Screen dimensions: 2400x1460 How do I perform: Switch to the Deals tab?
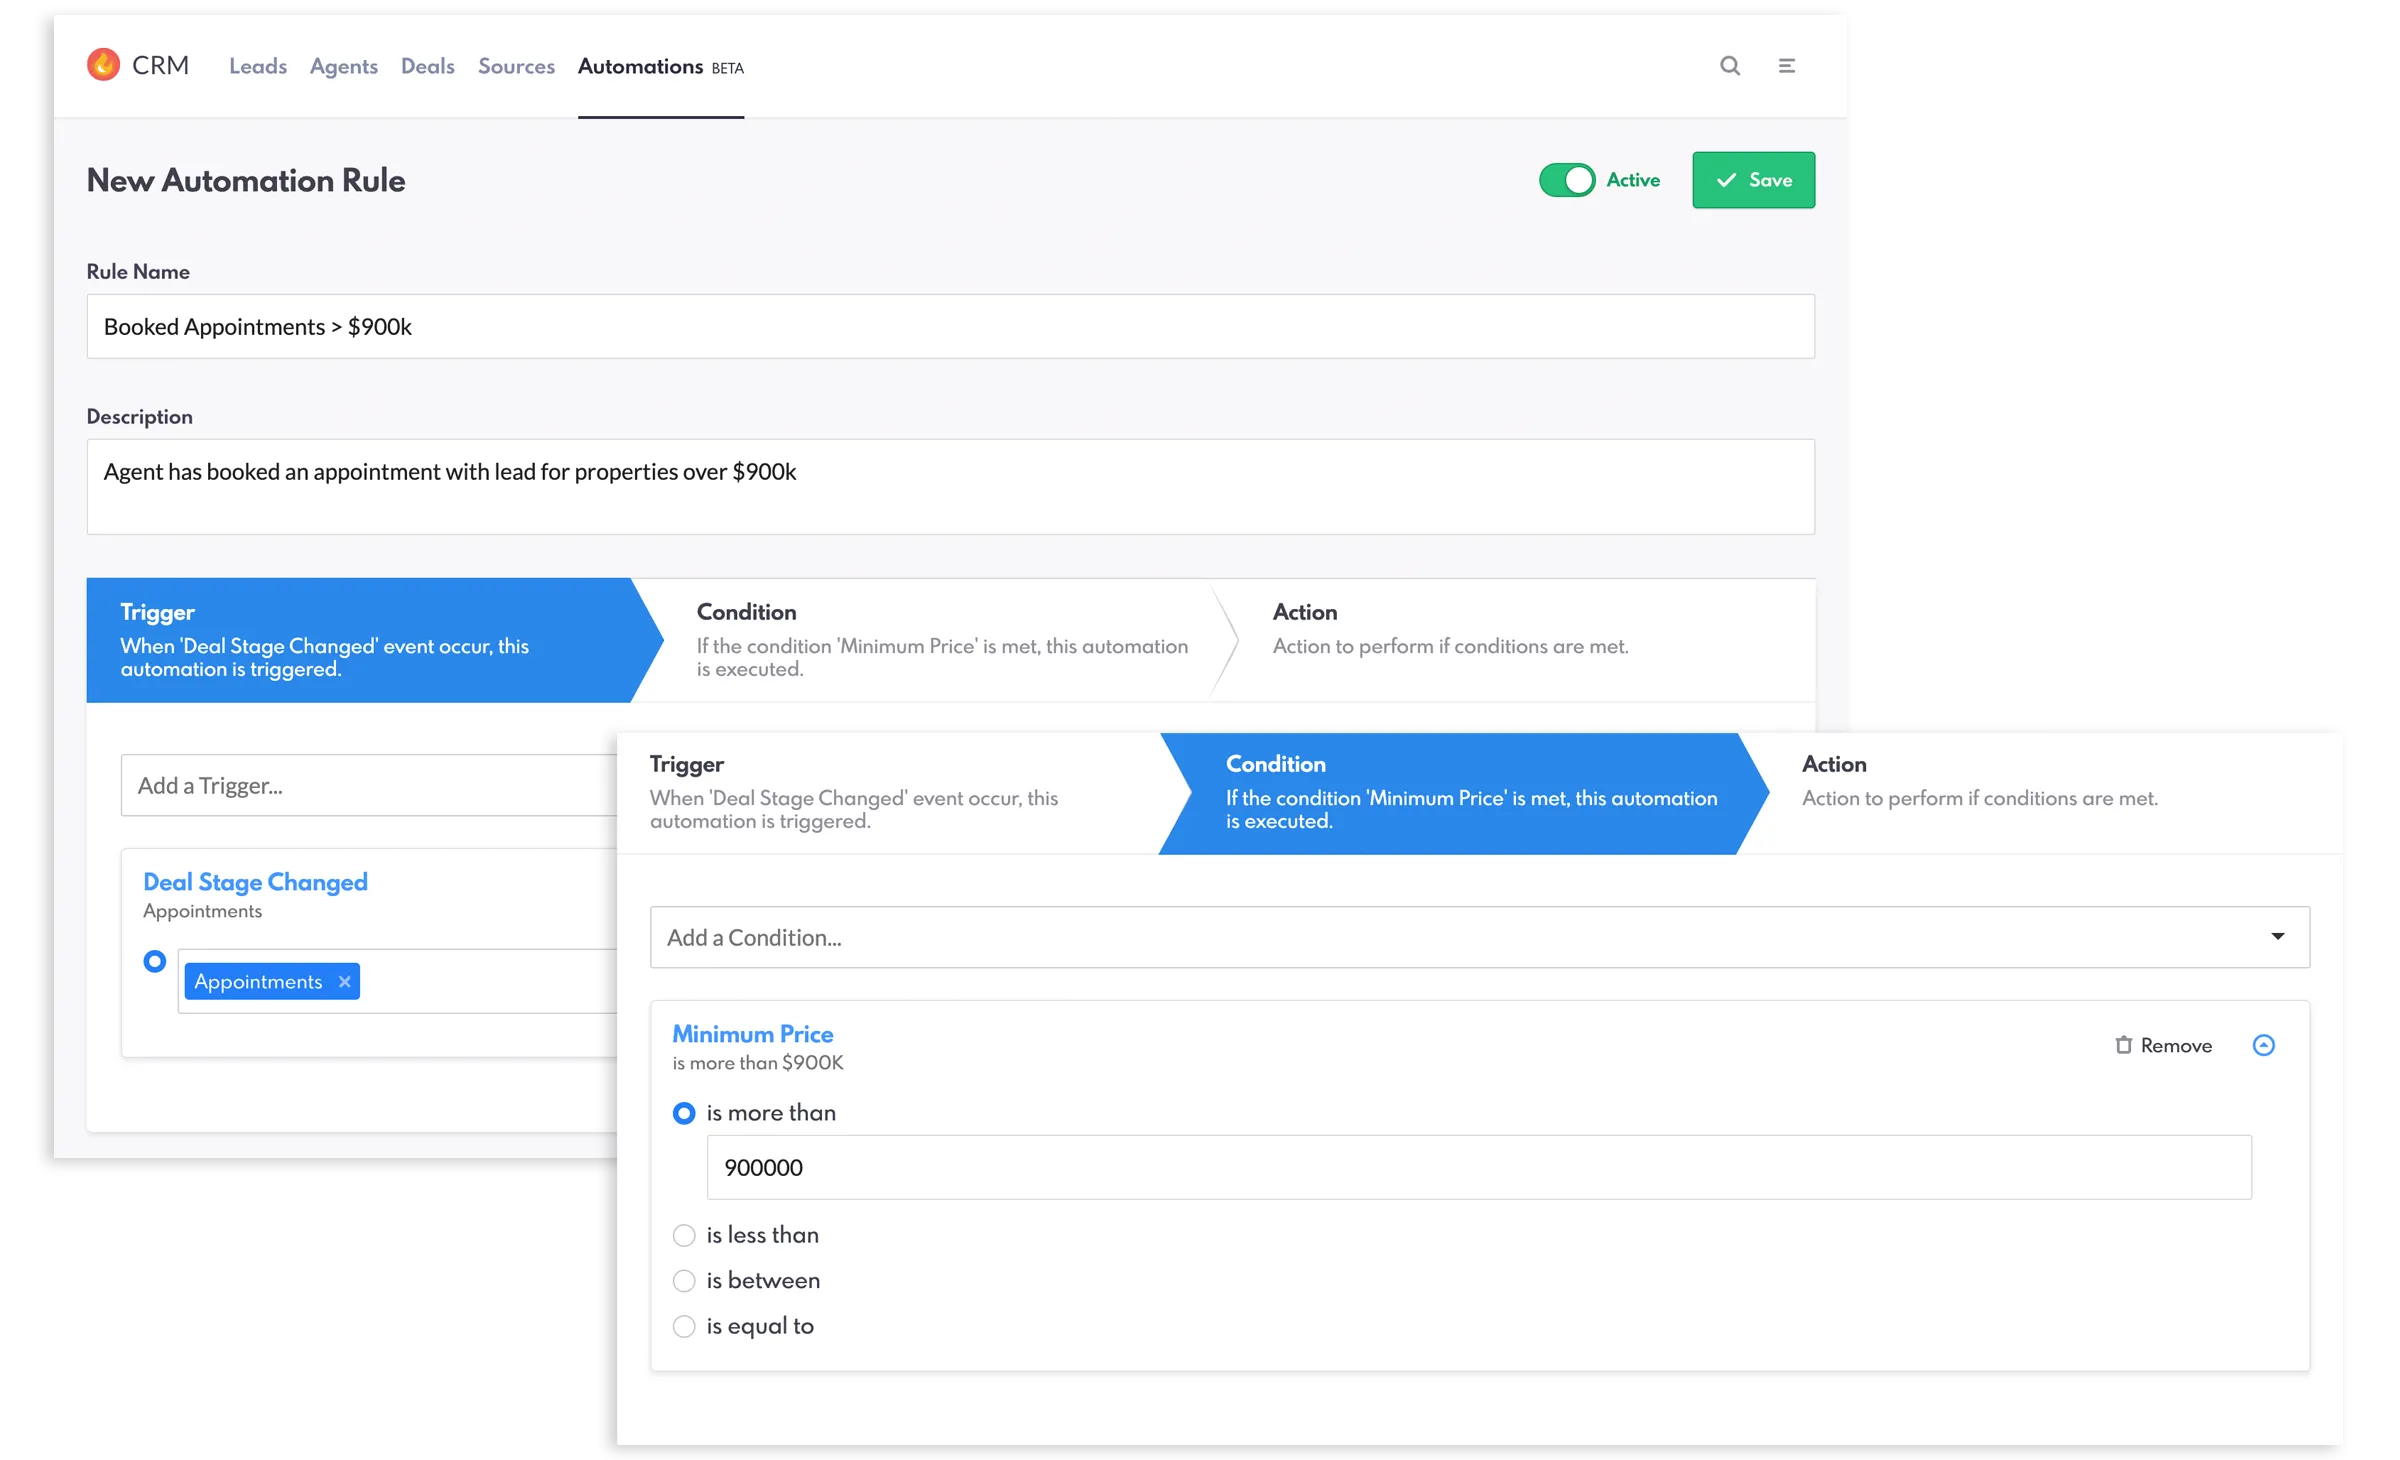(x=428, y=66)
